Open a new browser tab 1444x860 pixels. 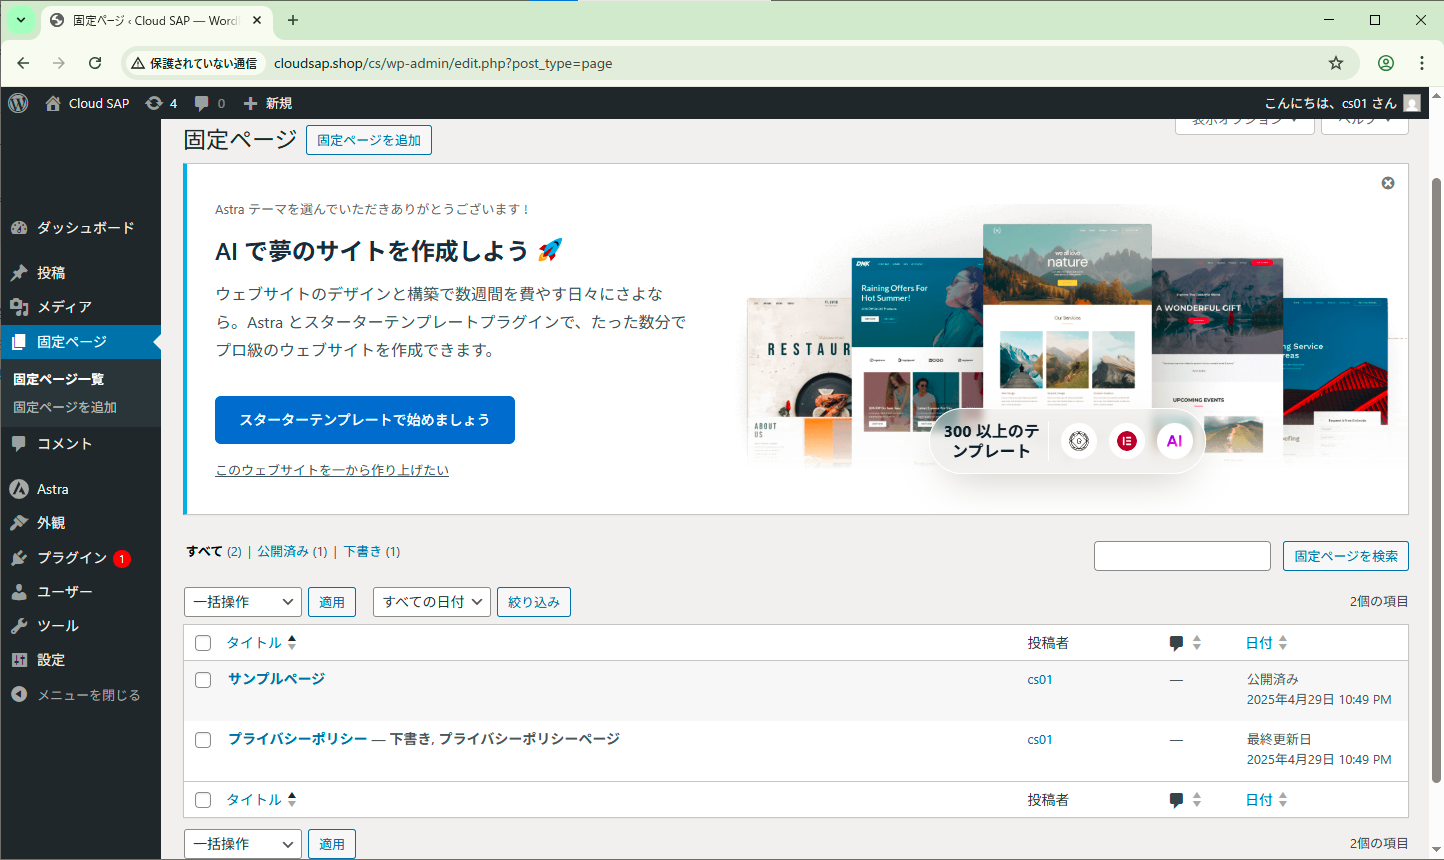(x=293, y=20)
